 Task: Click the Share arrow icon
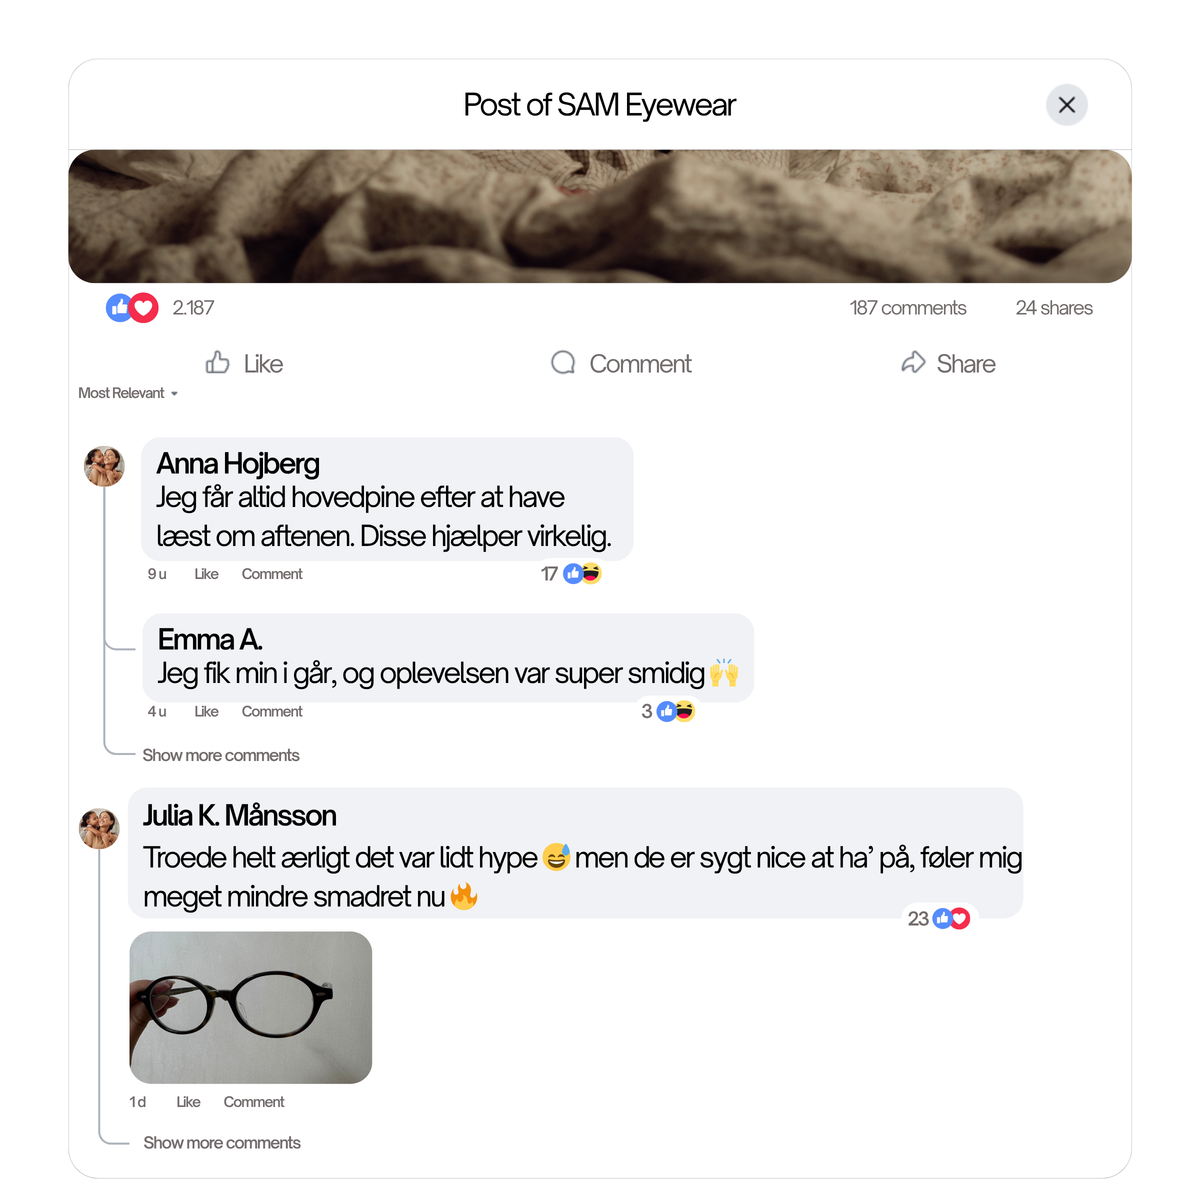point(913,363)
